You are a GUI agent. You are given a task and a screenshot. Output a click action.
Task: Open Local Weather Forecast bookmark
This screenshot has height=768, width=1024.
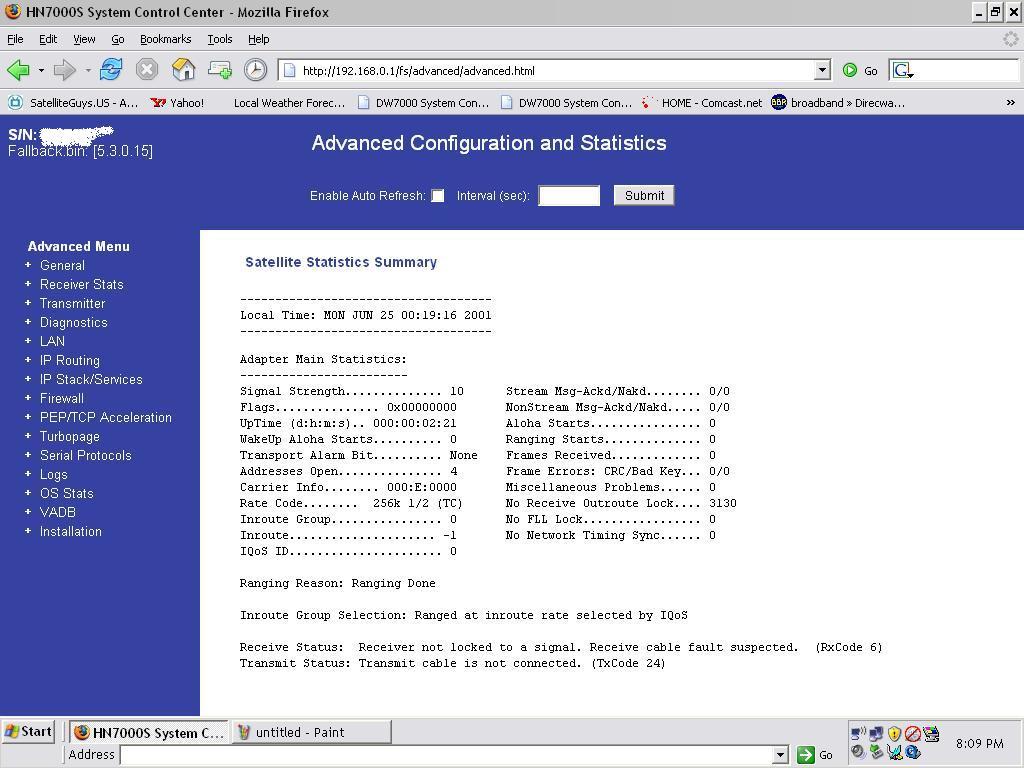289,103
